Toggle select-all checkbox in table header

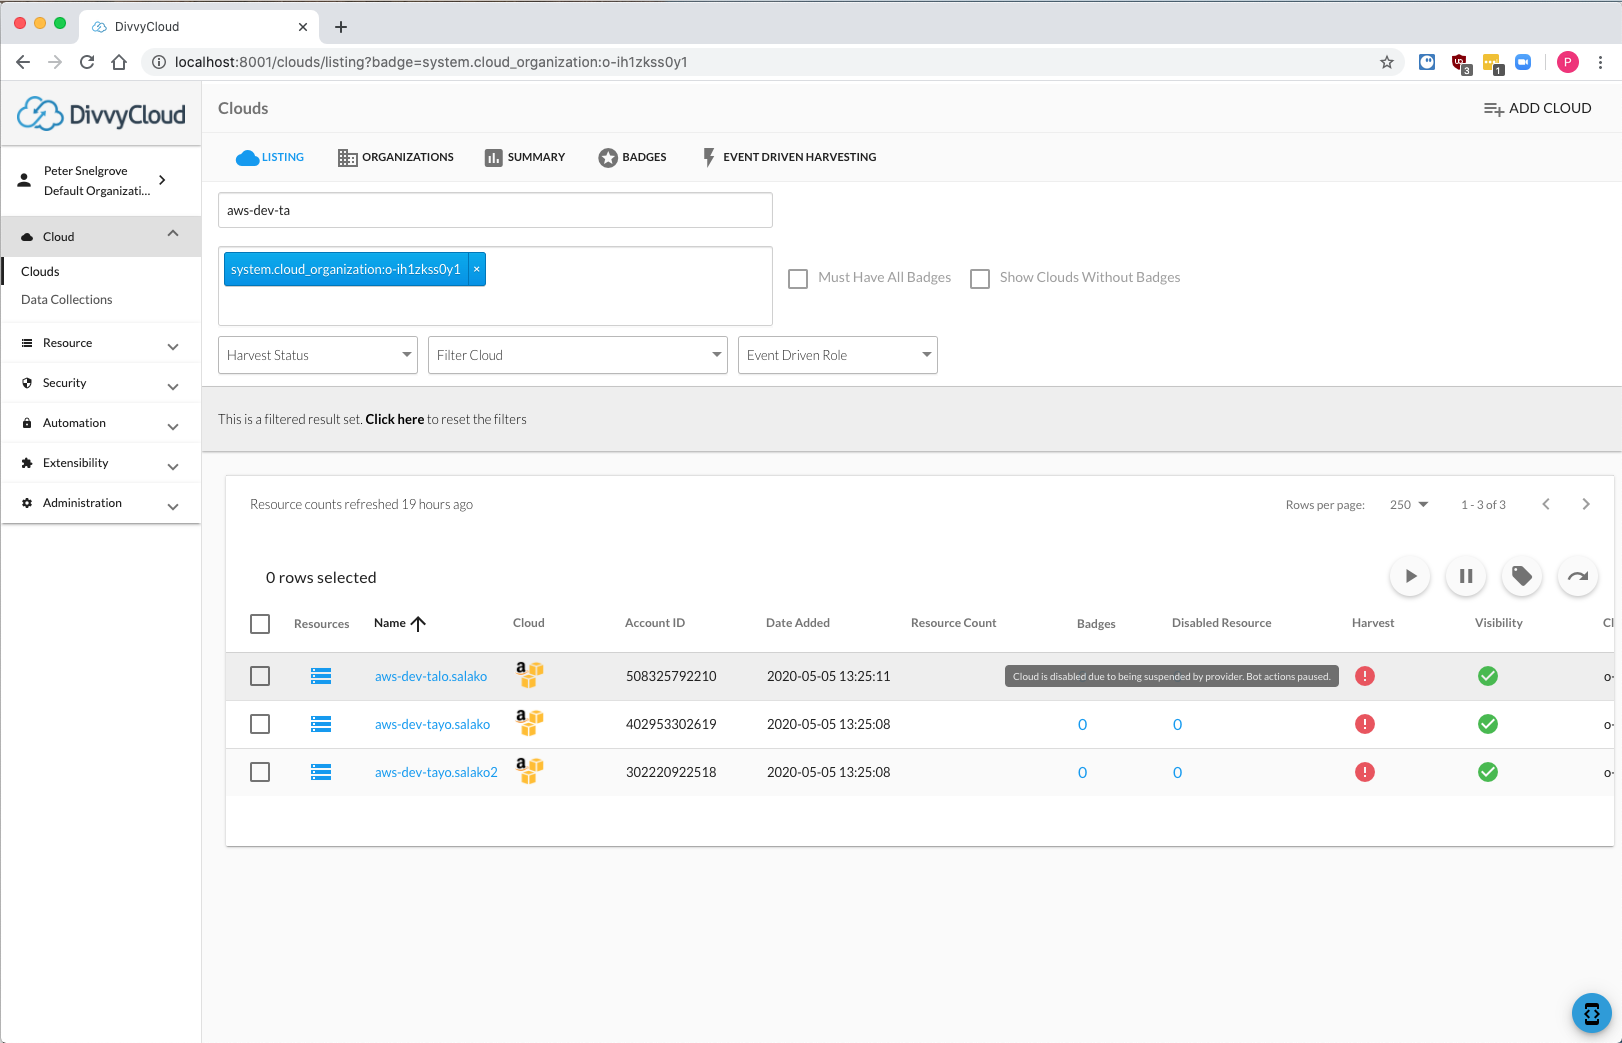[x=260, y=624]
